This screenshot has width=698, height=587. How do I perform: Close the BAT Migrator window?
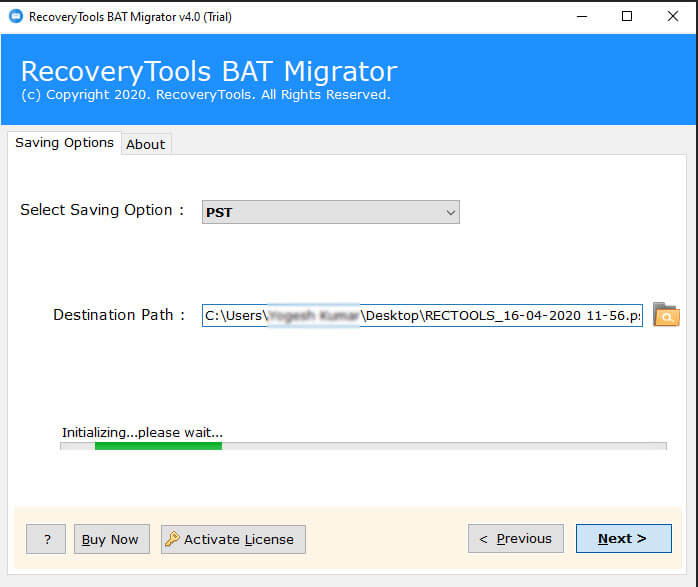[673, 16]
